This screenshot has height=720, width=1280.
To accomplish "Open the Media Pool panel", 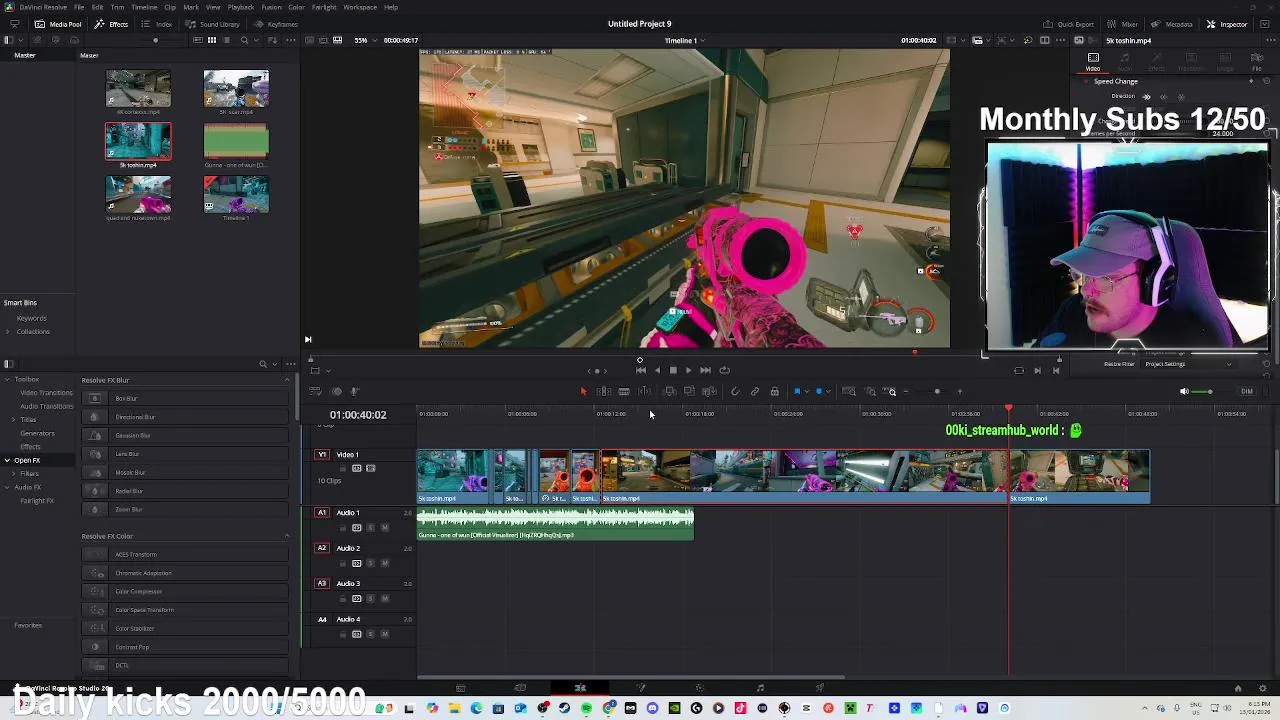I will [59, 24].
